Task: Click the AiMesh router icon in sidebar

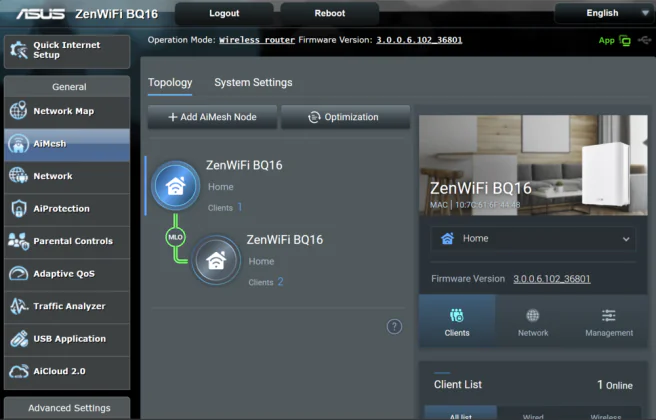Action: pos(18,143)
